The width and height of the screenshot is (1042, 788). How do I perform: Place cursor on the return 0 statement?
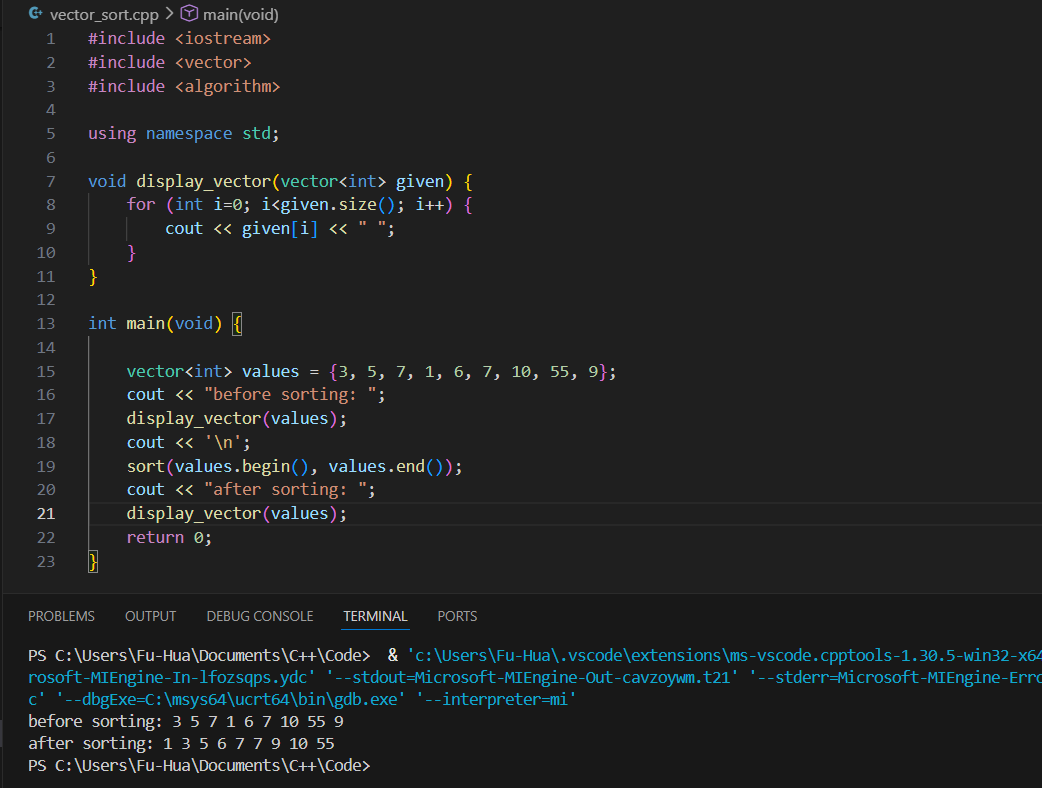tap(169, 537)
